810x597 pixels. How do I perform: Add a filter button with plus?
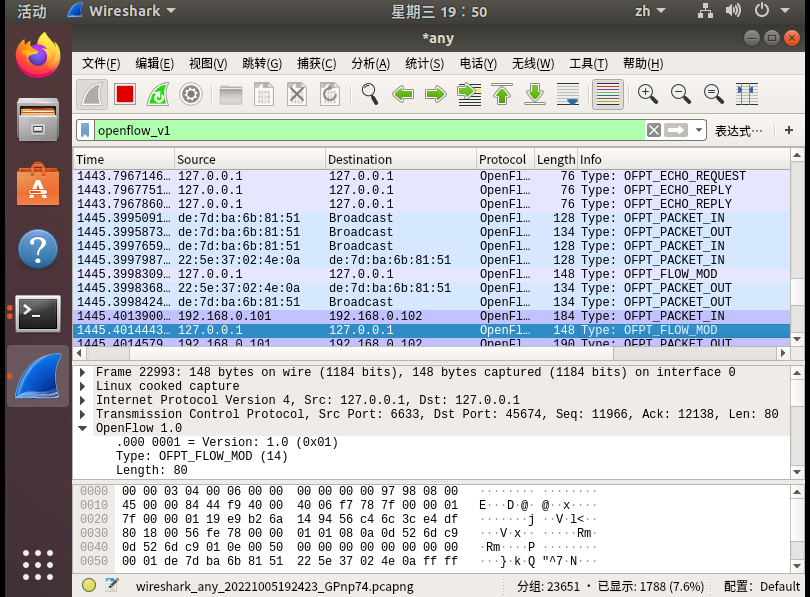click(x=789, y=130)
